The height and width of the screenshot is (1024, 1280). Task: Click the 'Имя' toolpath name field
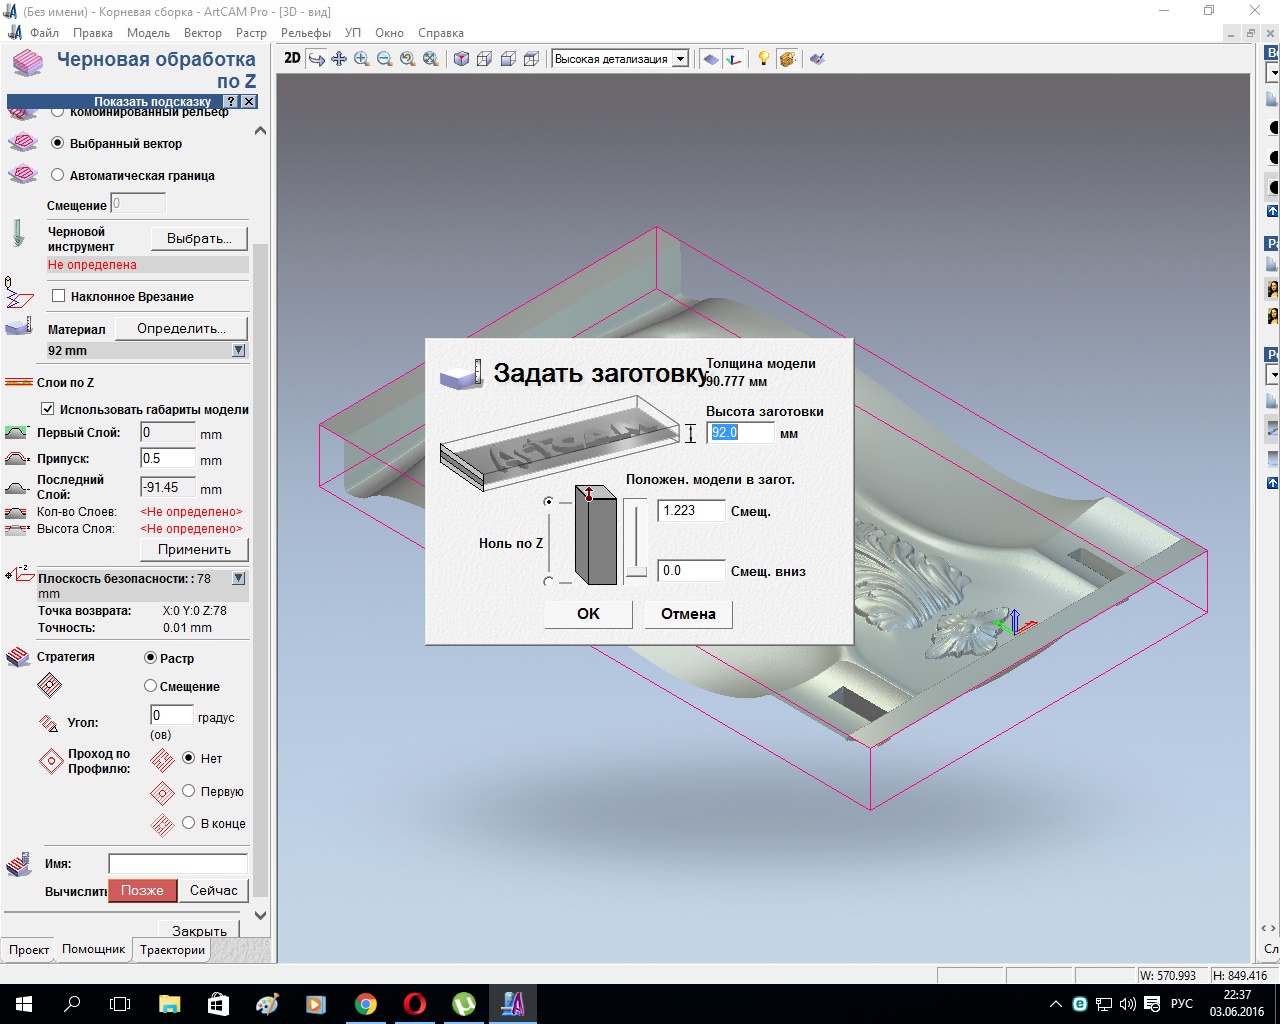click(x=178, y=864)
